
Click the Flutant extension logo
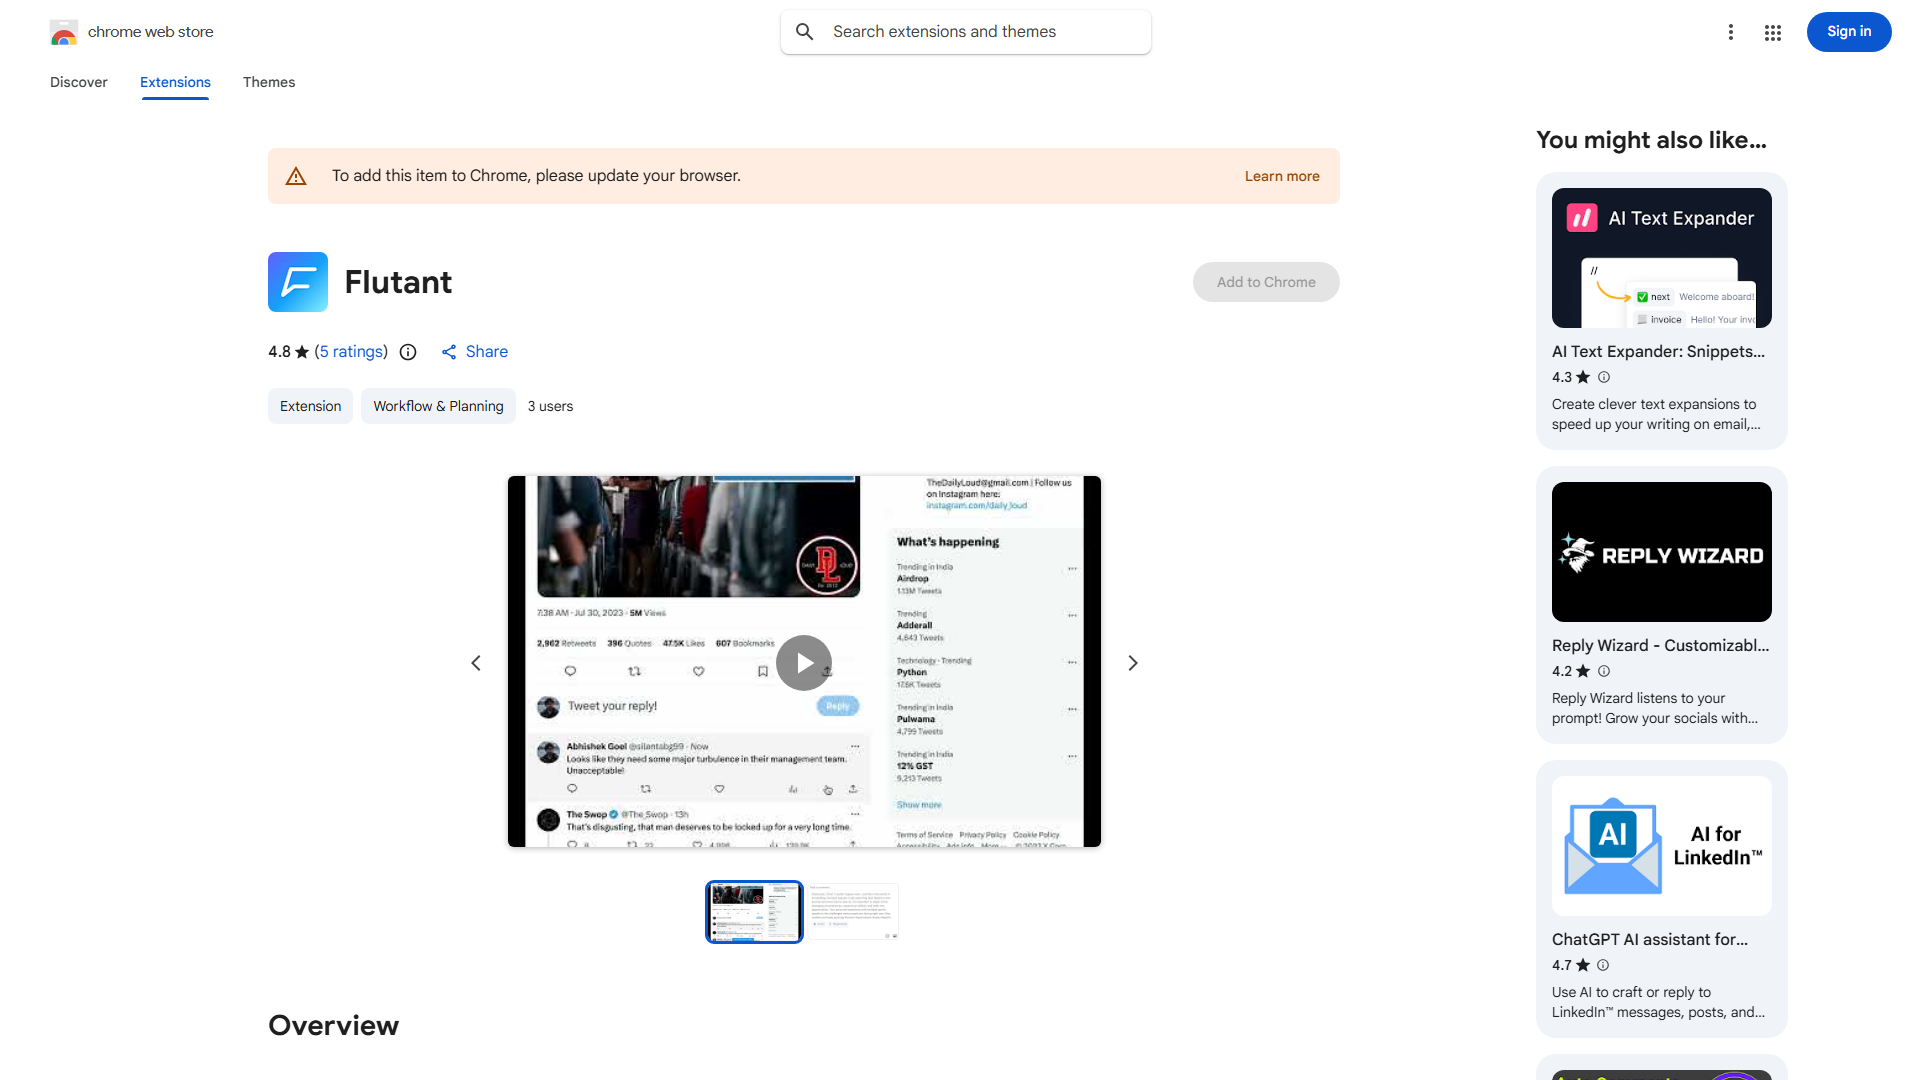(x=297, y=282)
